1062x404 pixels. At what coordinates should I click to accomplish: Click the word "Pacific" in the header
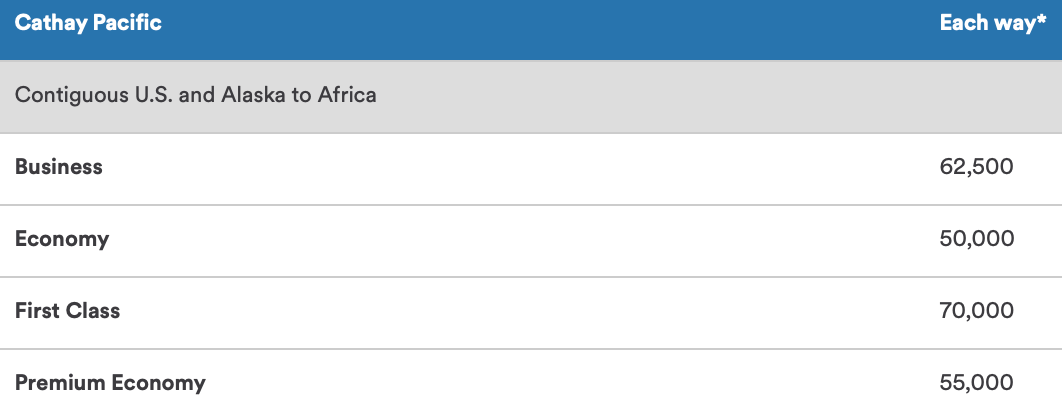126,23
